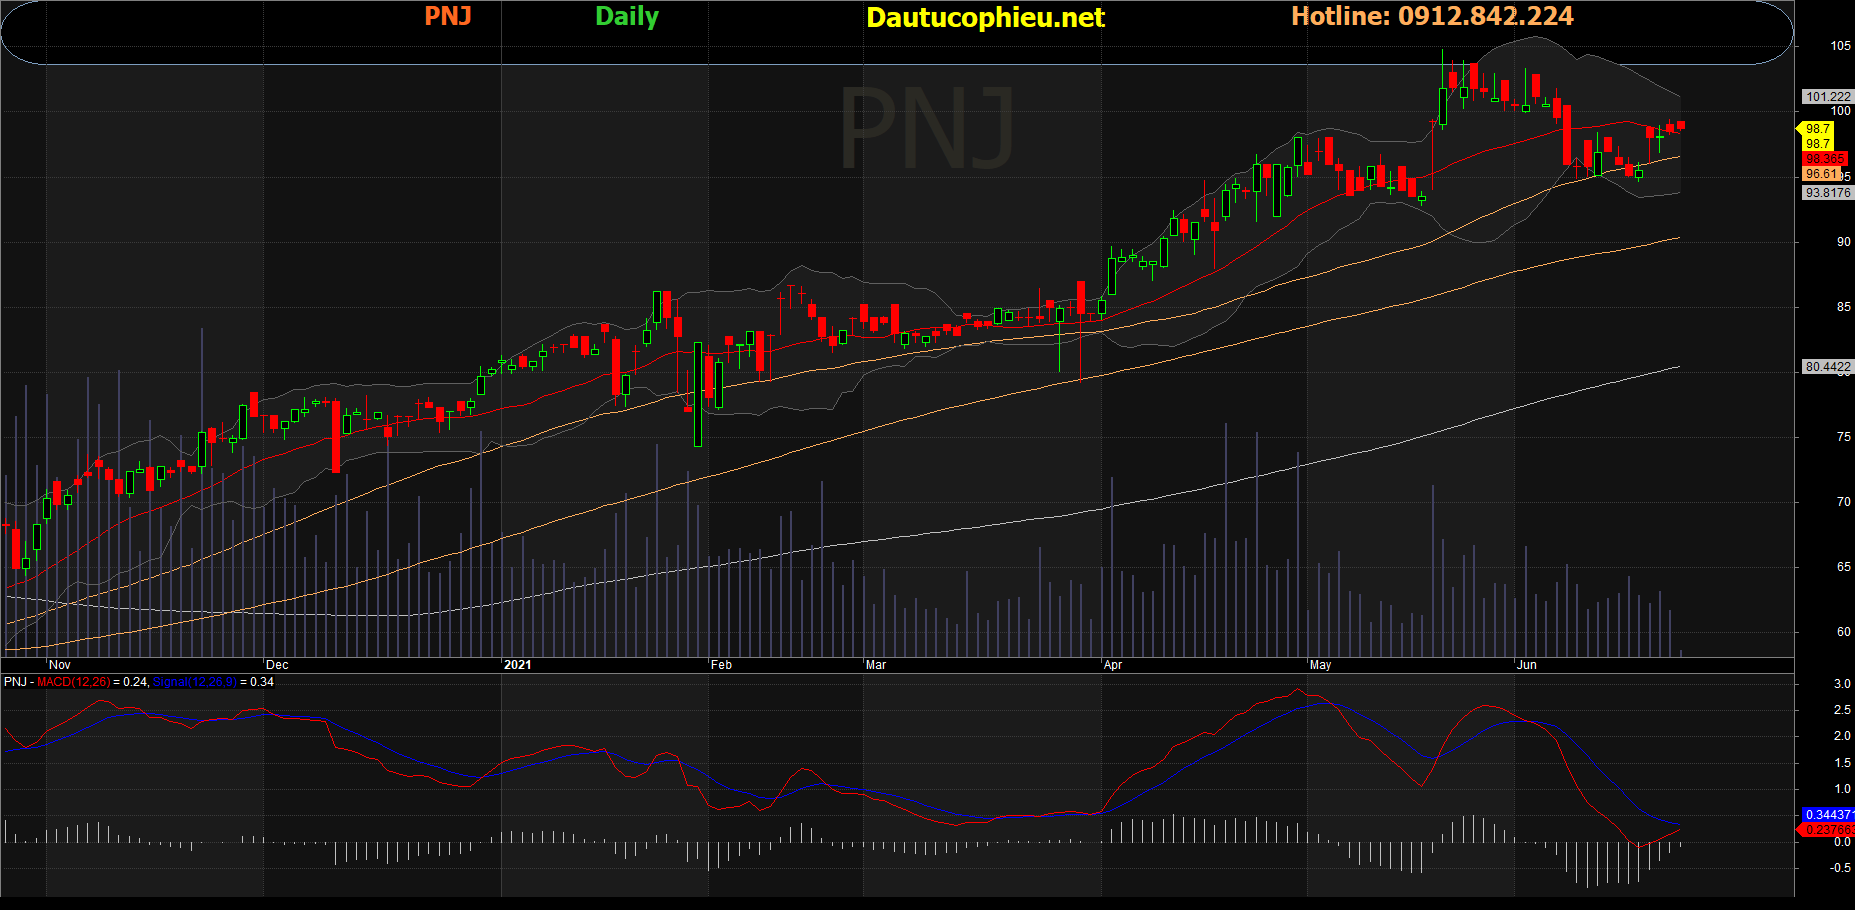Image resolution: width=1855 pixels, height=910 pixels.
Task: Click the blue 0.34437 signal value tag
Action: click(x=1827, y=815)
